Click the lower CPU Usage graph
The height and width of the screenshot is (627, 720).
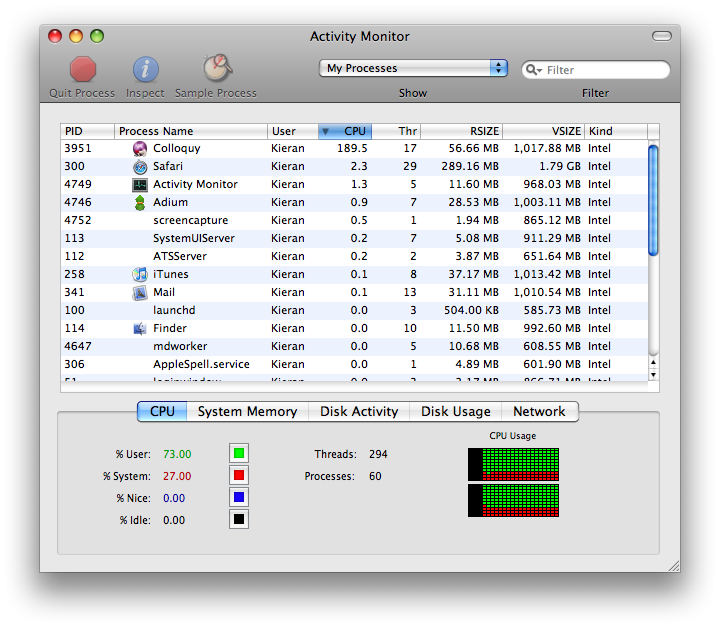[x=513, y=500]
